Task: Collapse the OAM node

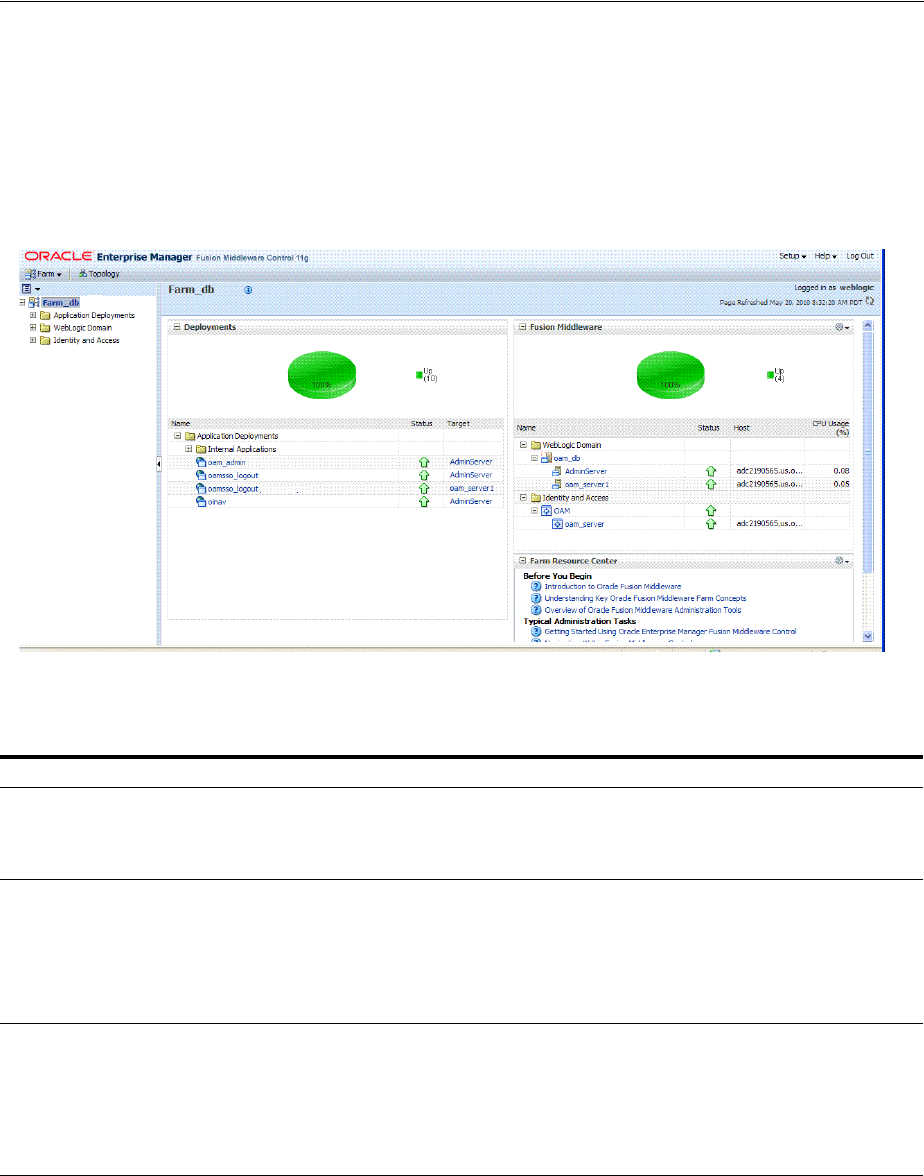Action: (x=535, y=511)
